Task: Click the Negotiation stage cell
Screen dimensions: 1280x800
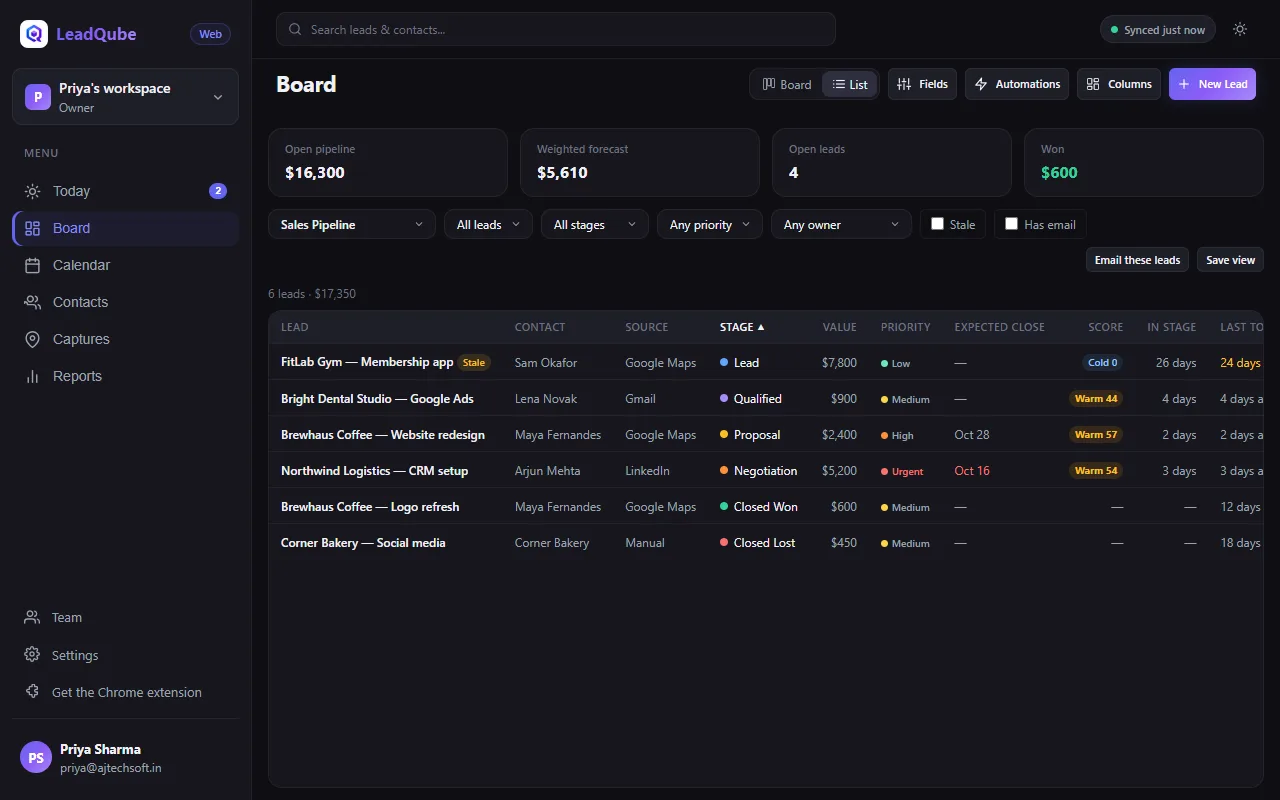Action: pyautogui.click(x=759, y=470)
